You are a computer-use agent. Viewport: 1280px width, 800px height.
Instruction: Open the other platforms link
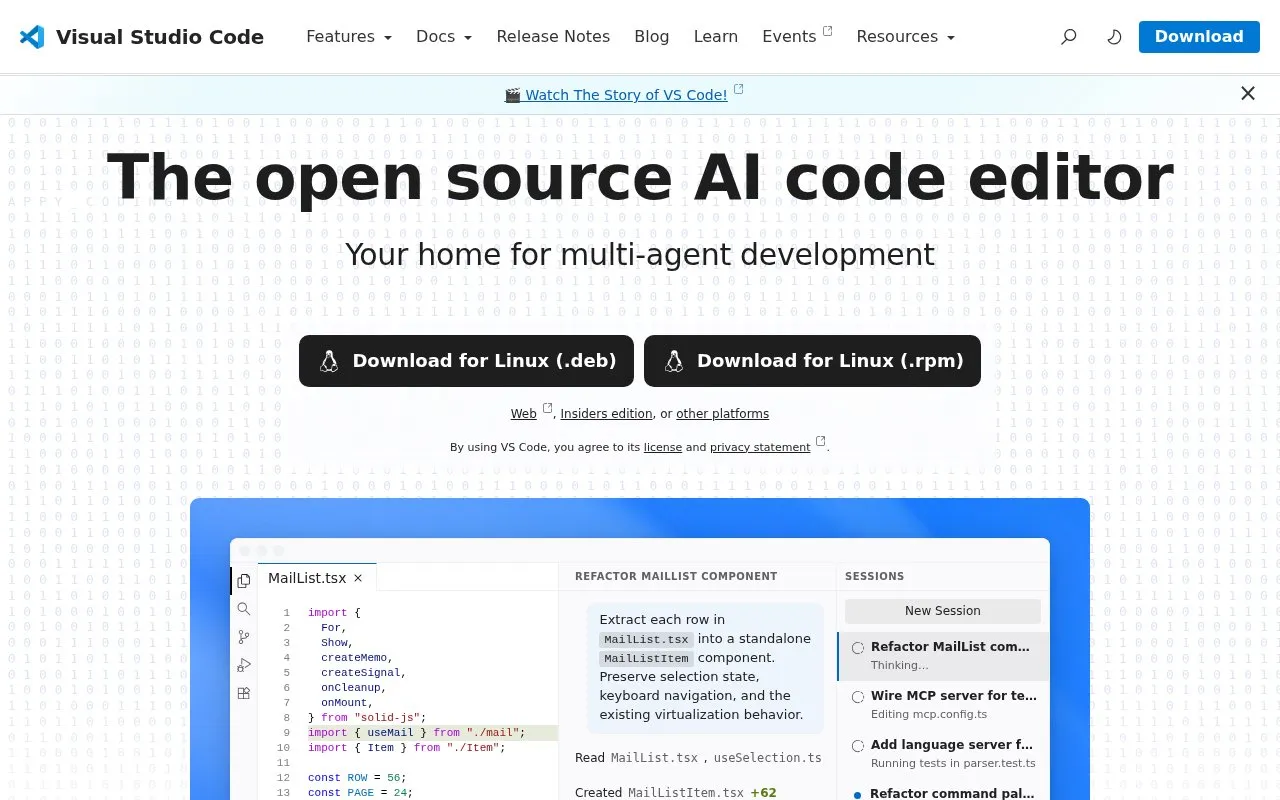pyautogui.click(x=723, y=414)
